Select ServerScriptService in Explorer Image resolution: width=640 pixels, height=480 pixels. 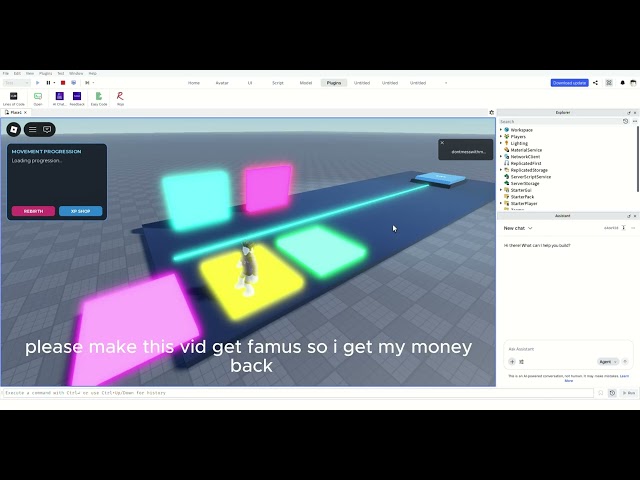coord(531,177)
